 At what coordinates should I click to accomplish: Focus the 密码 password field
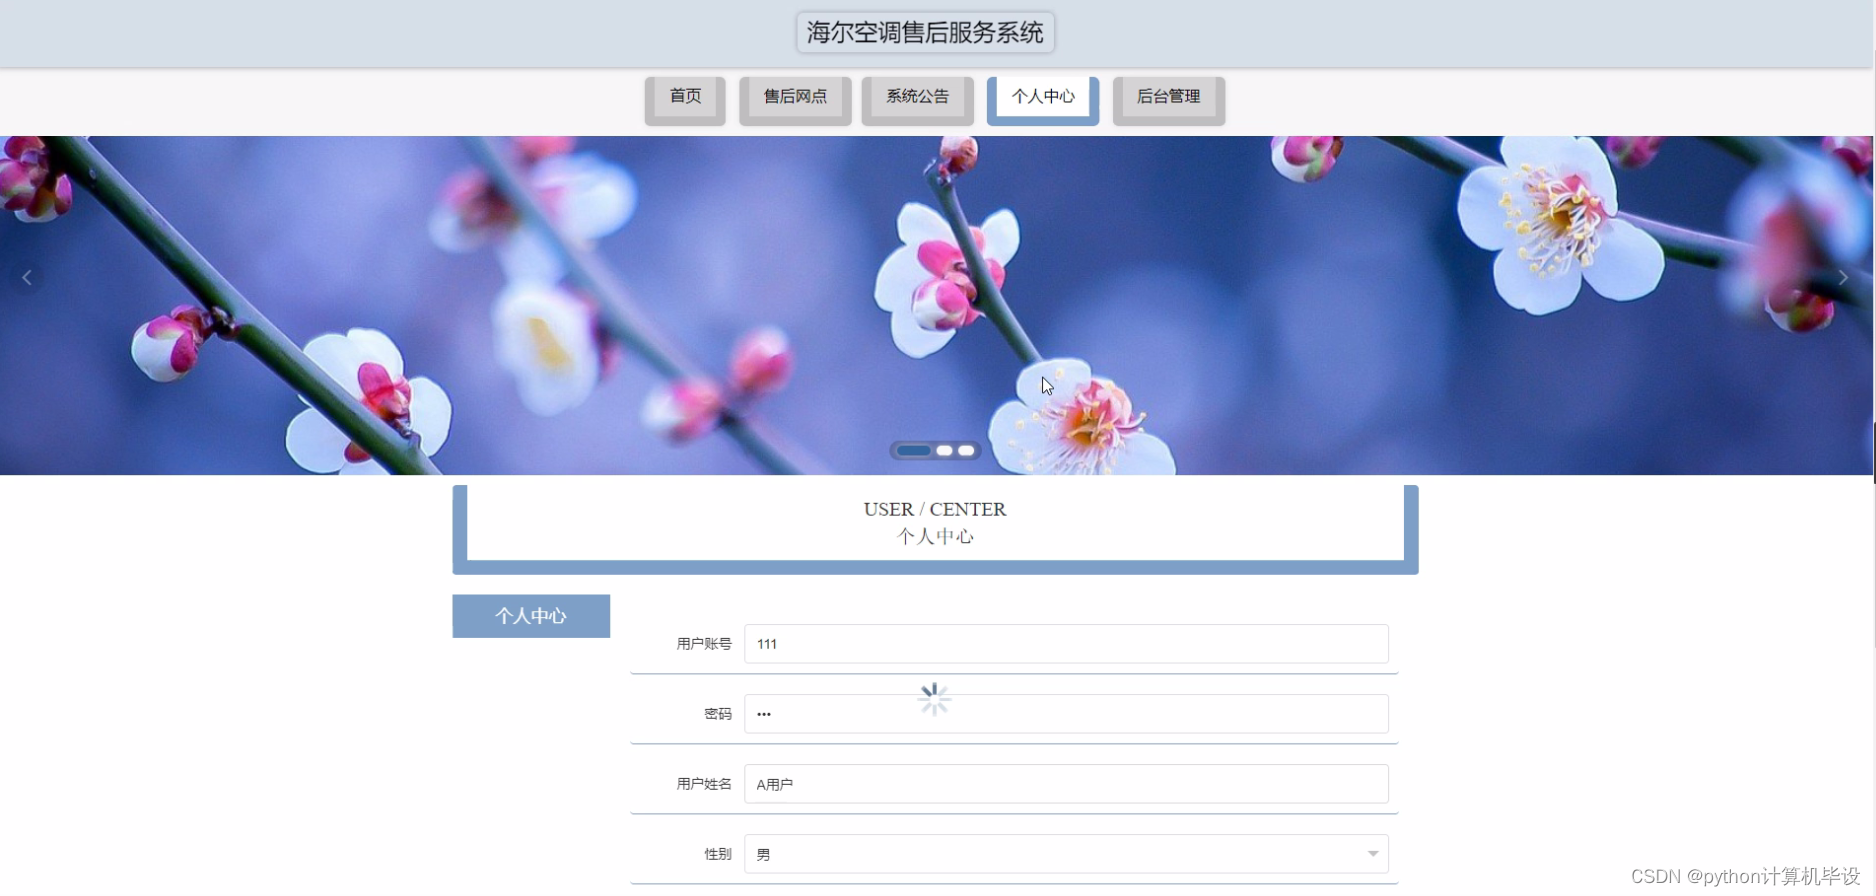pos(1066,714)
